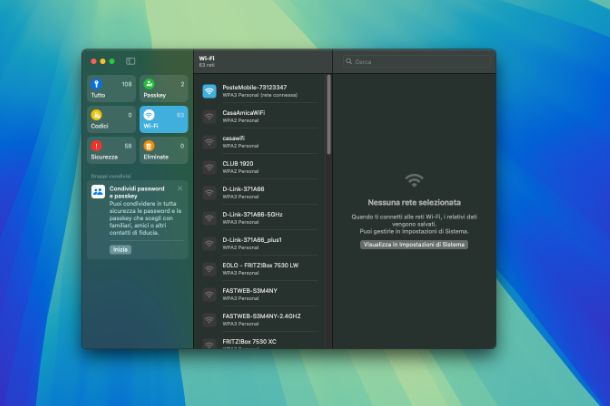
Task: Click the green Passkey person icon
Action: coord(149,84)
